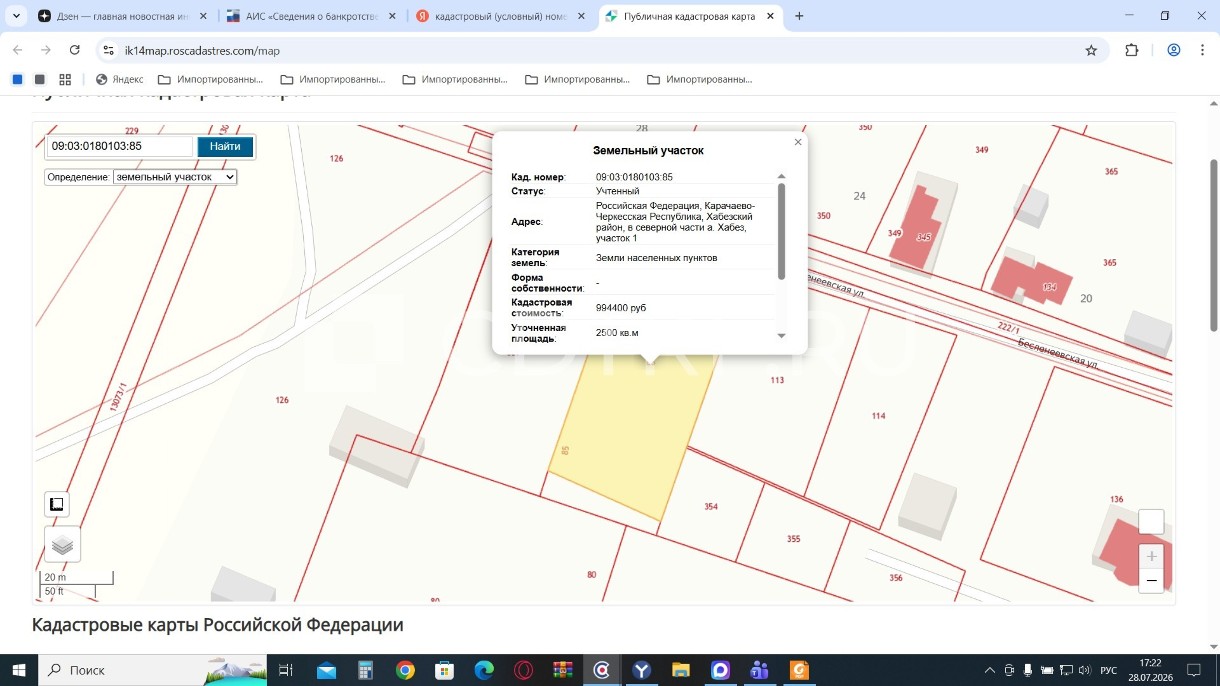Toggle the fullscreen map control

coord(57,504)
